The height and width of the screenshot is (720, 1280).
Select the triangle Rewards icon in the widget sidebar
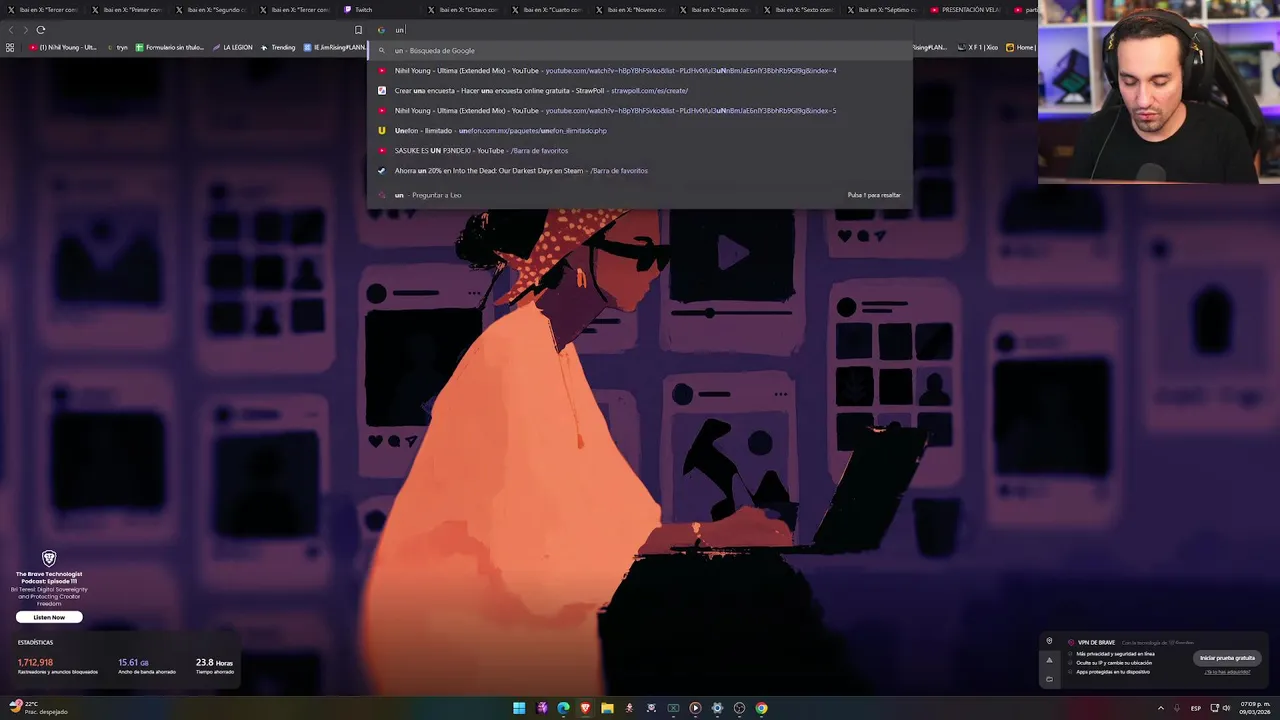[x=1049, y=660]
